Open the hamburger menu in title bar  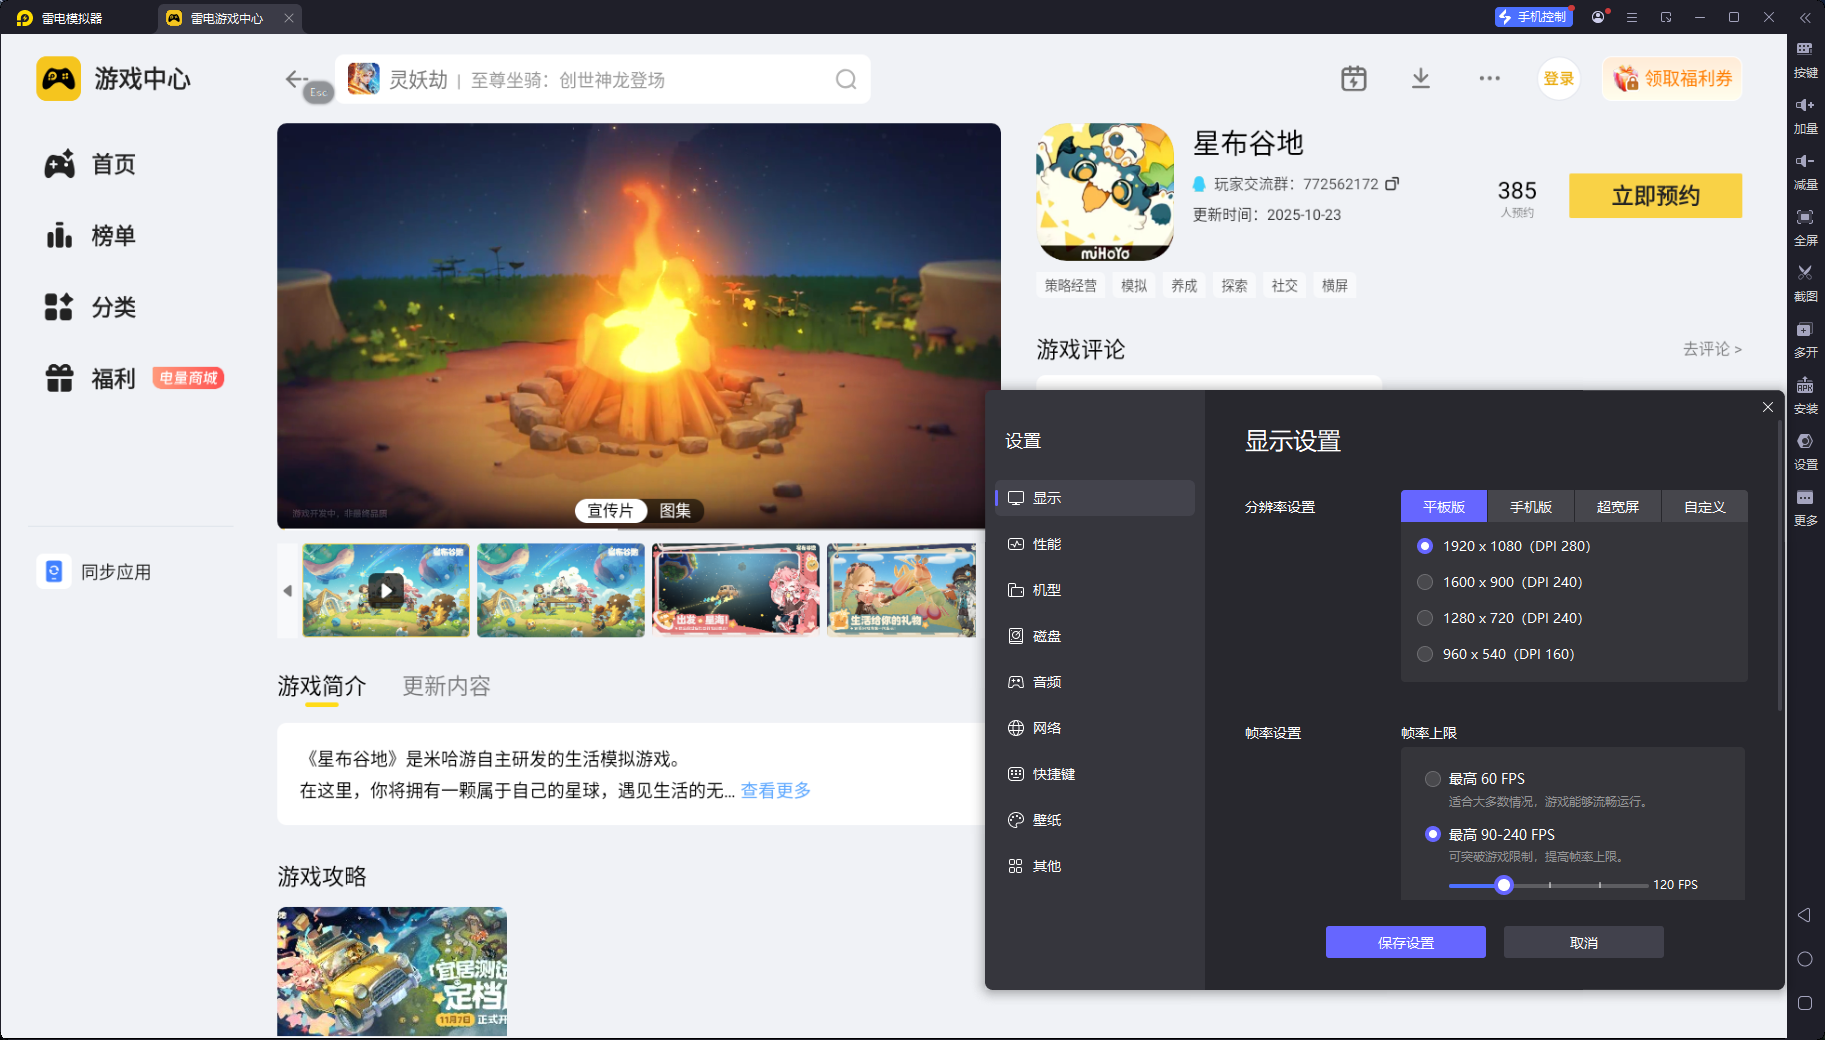[1632, 17]
